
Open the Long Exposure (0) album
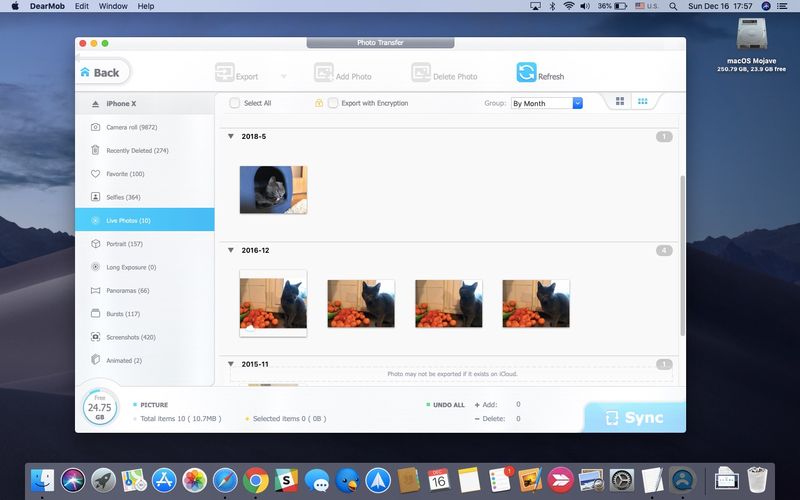tap(145, 267)
